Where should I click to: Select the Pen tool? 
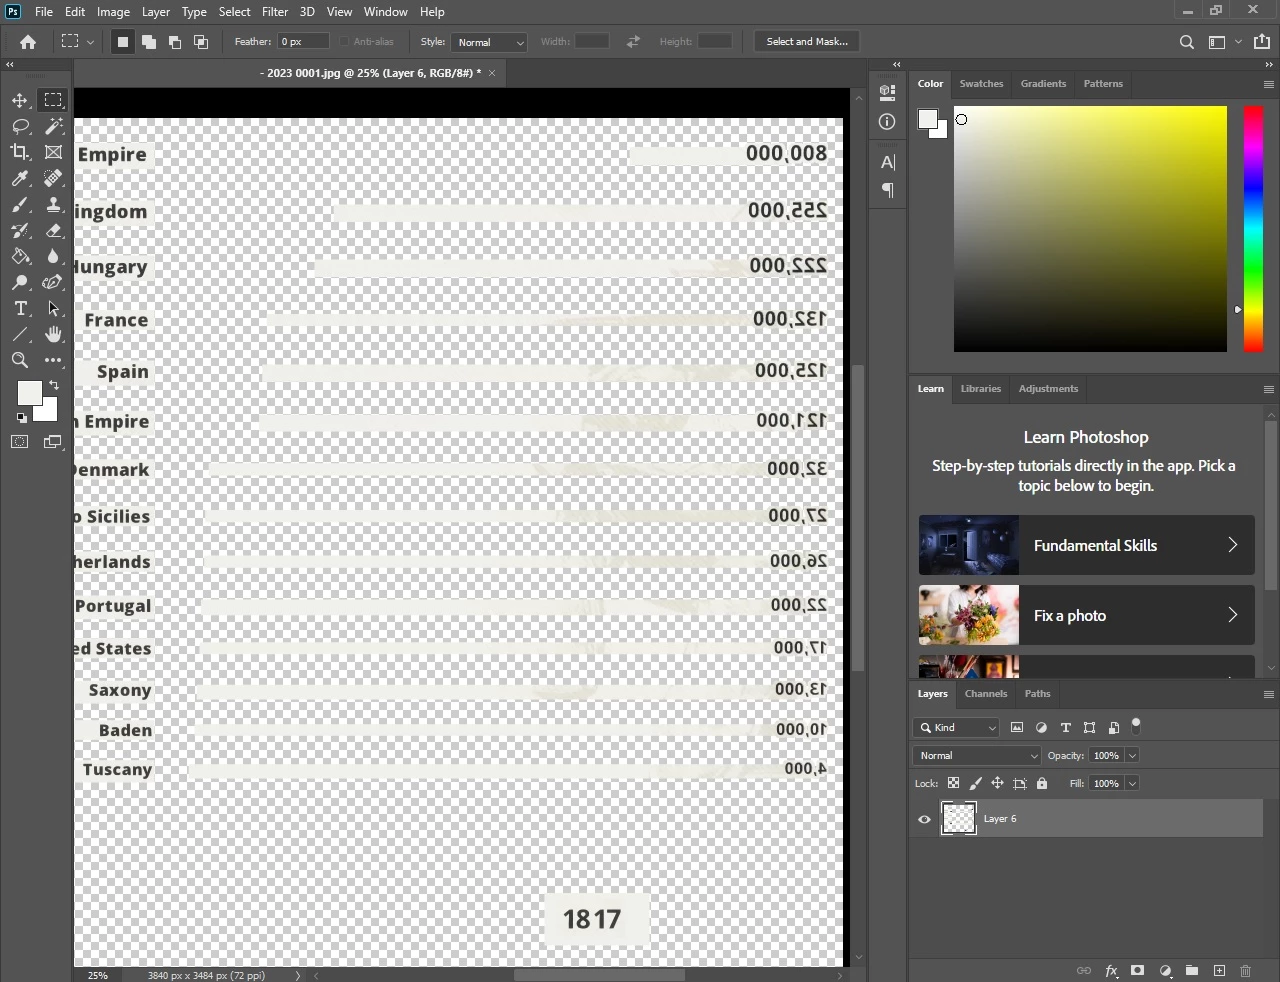[x=53, y=282]
